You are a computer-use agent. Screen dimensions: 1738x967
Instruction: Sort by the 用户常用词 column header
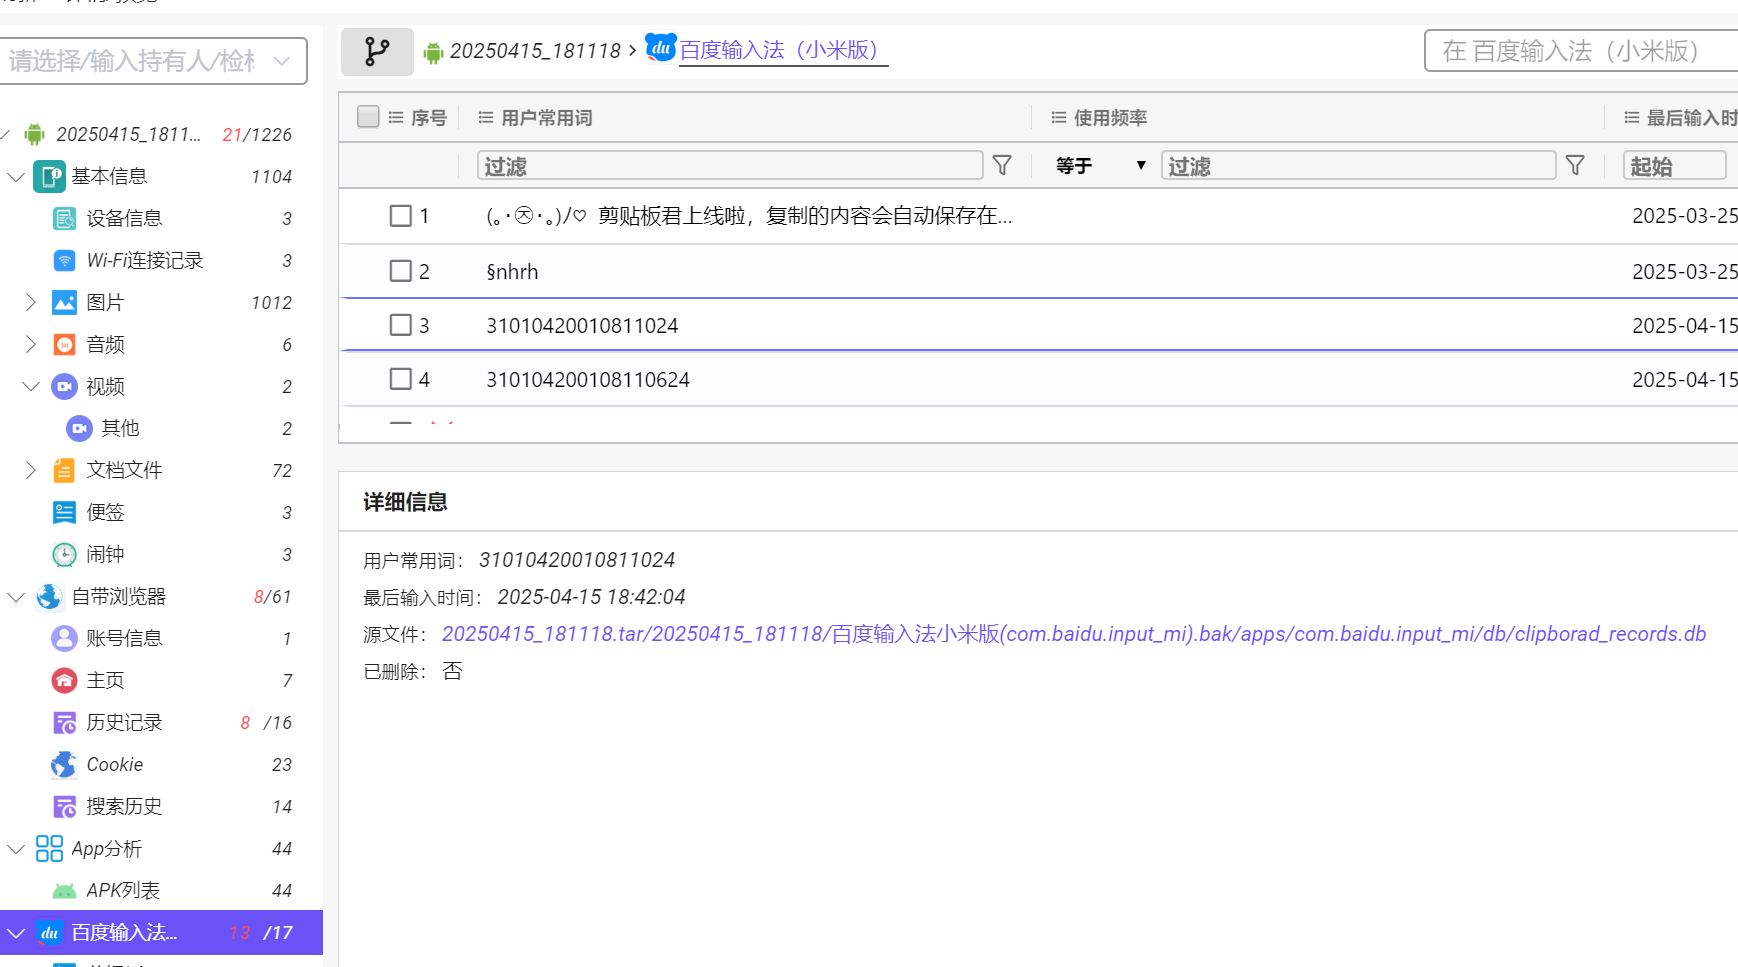tap(547, 118)
